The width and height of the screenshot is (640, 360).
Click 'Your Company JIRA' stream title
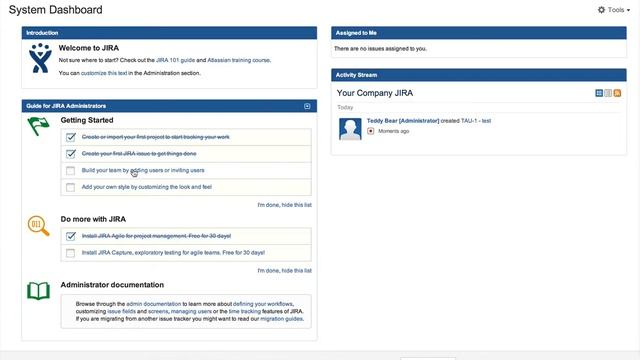(x=375, y=93)
